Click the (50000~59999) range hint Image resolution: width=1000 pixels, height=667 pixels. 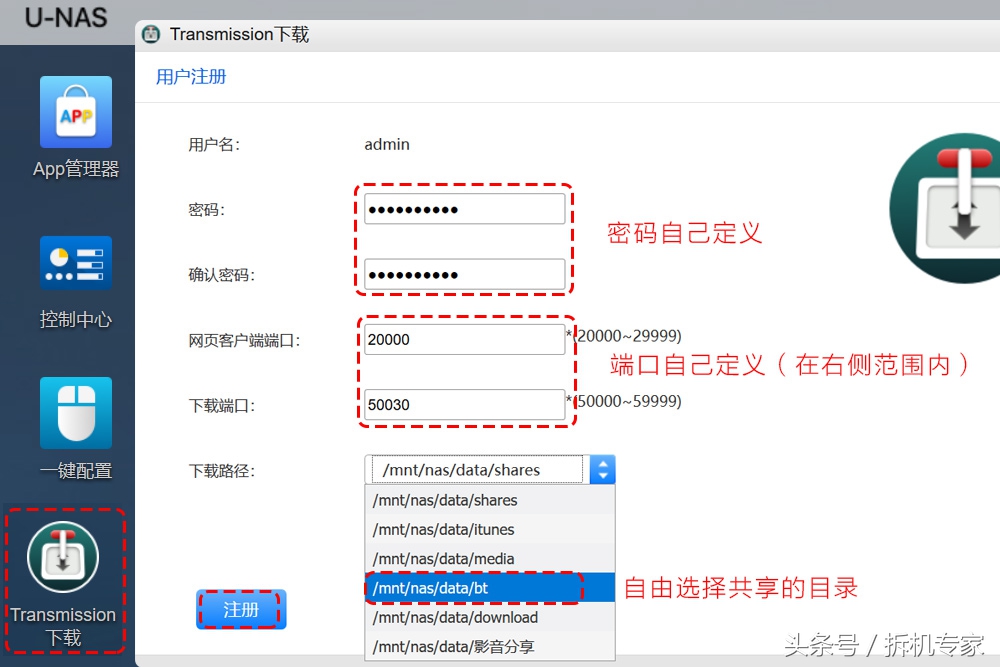click(x=626, y=401)
